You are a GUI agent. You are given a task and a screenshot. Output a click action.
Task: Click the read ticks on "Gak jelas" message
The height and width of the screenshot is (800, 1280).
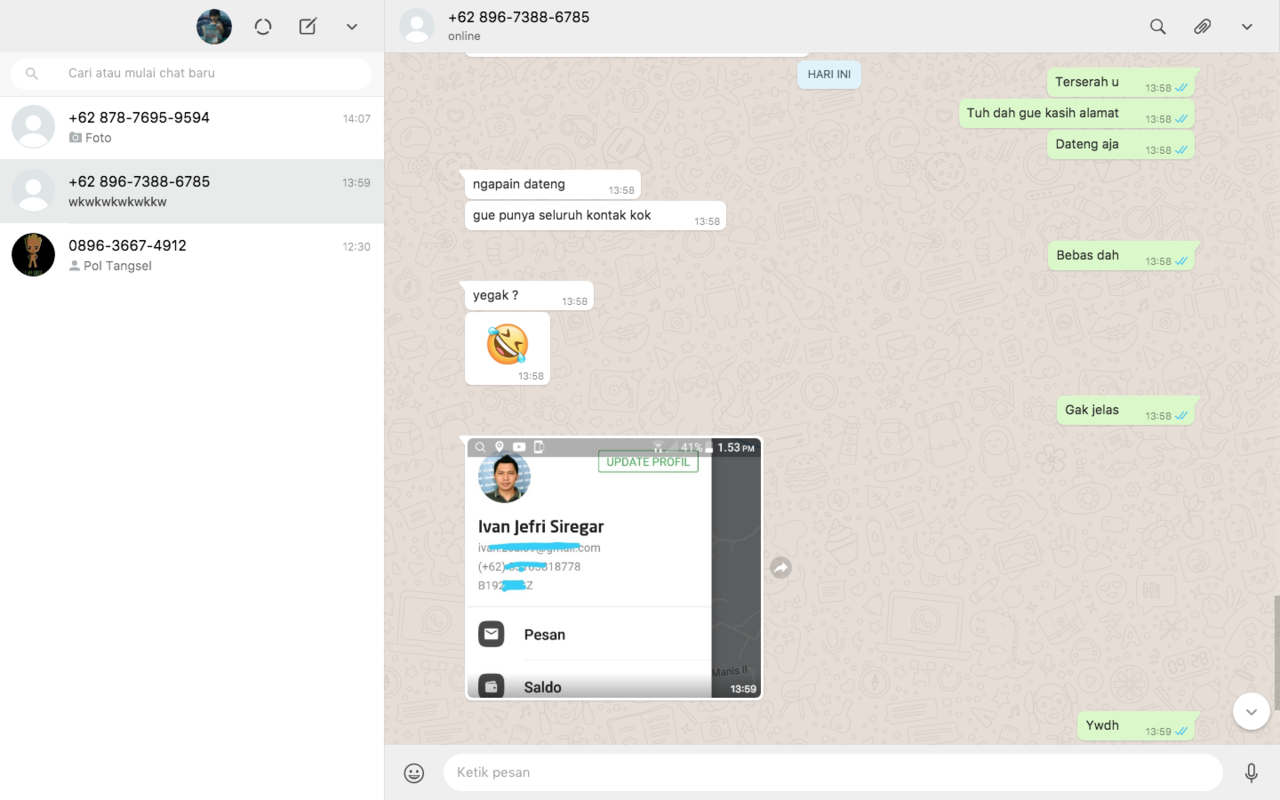[1181, 415]
